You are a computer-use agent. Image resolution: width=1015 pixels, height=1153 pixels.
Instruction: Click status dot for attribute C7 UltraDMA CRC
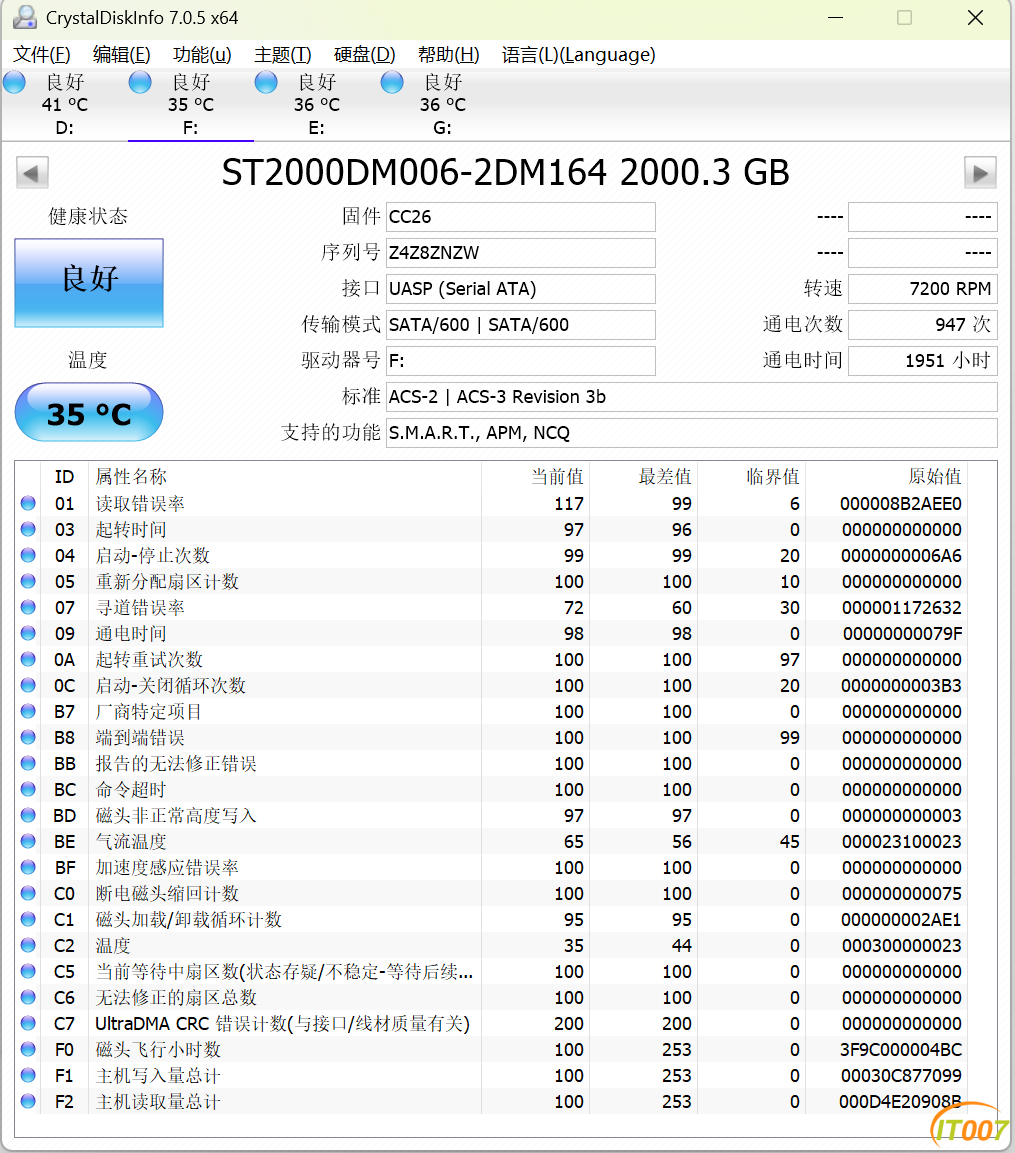[28, 1023]
